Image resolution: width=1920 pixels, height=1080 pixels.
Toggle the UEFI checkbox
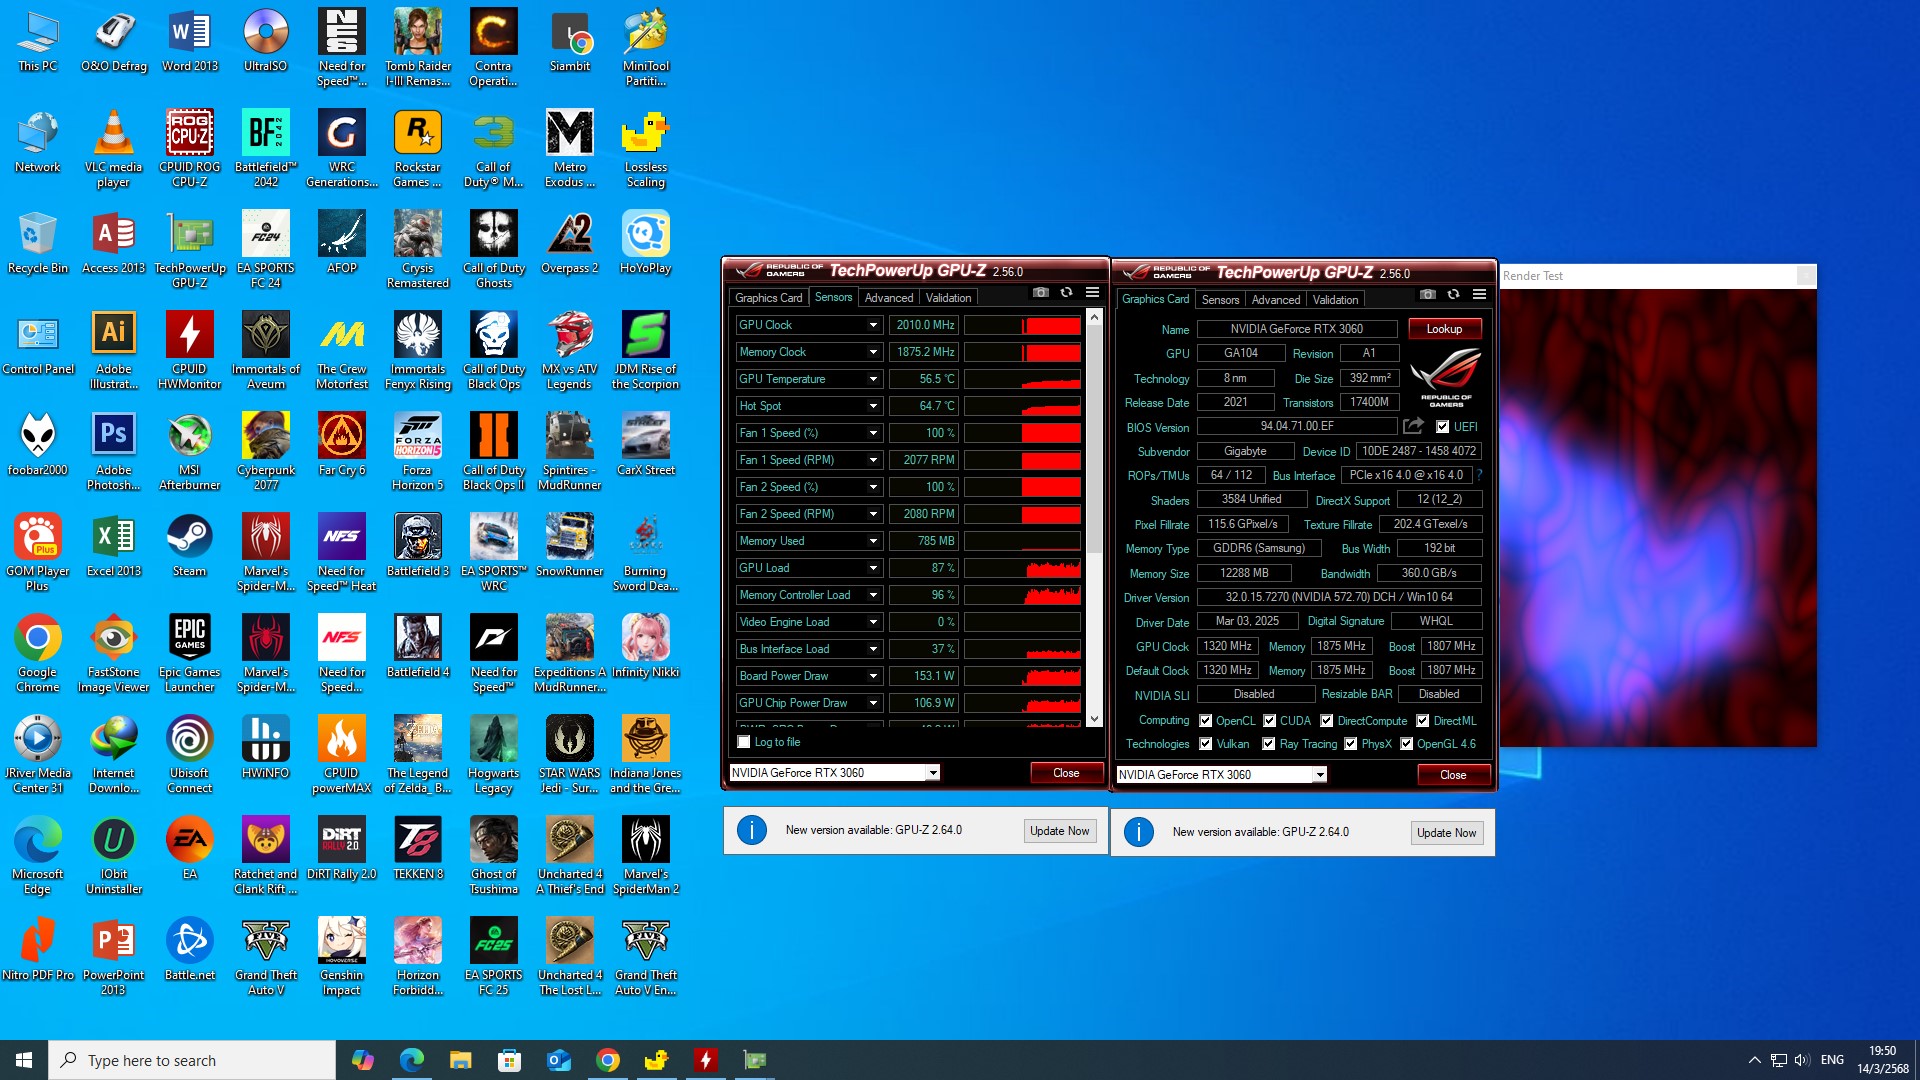[1442, 427]
